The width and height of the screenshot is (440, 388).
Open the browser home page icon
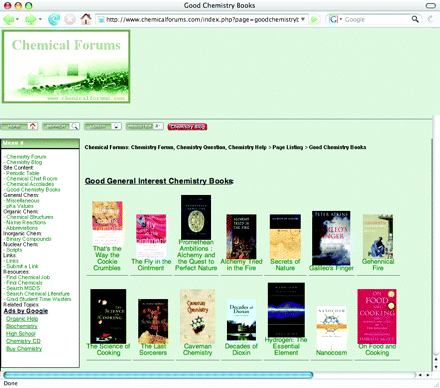(x=86, y=19)
